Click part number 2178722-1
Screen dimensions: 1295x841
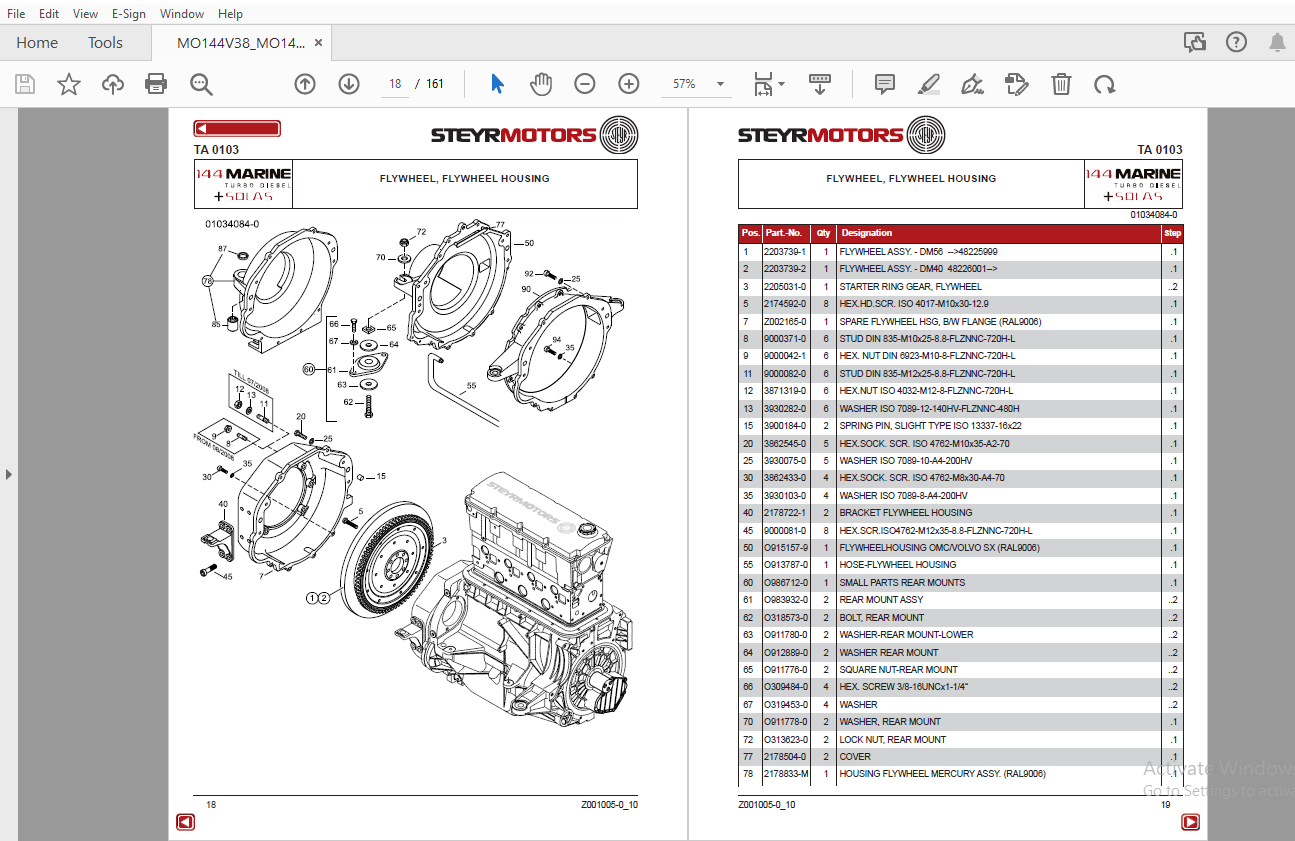pyautogui.click(x=785, y=513)
